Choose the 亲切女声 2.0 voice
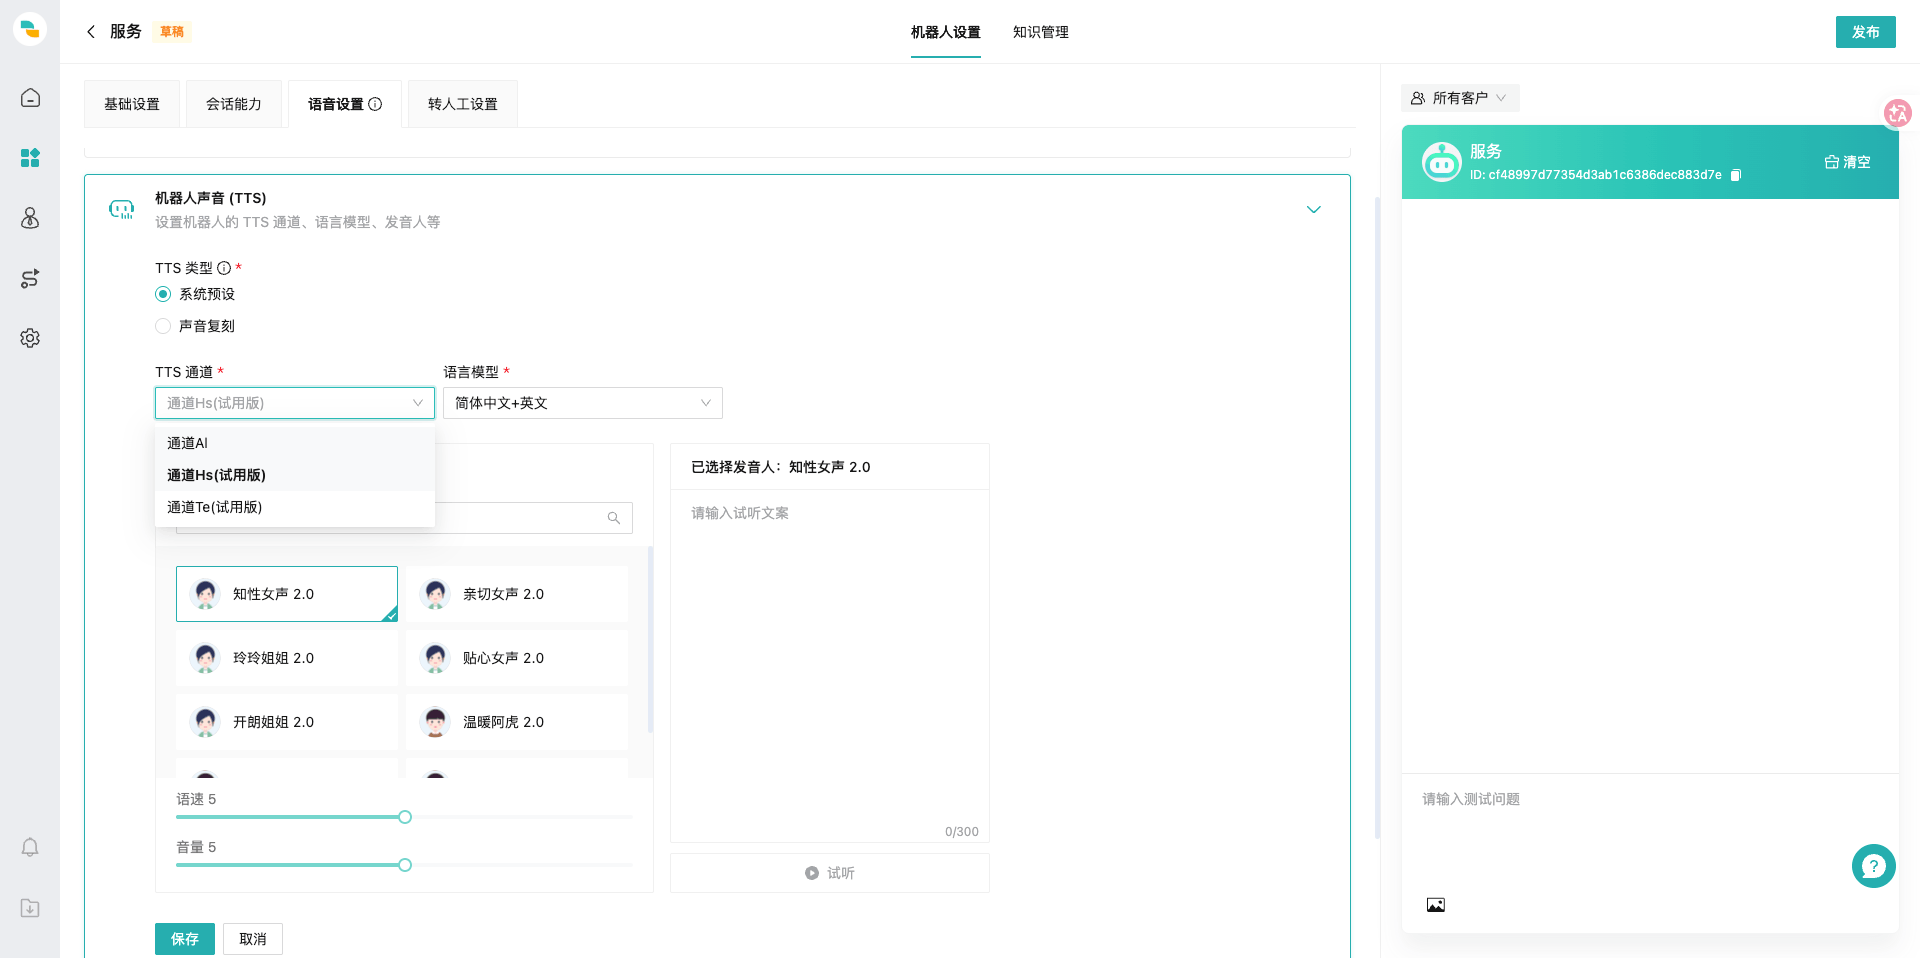 [x=517, y=594]
